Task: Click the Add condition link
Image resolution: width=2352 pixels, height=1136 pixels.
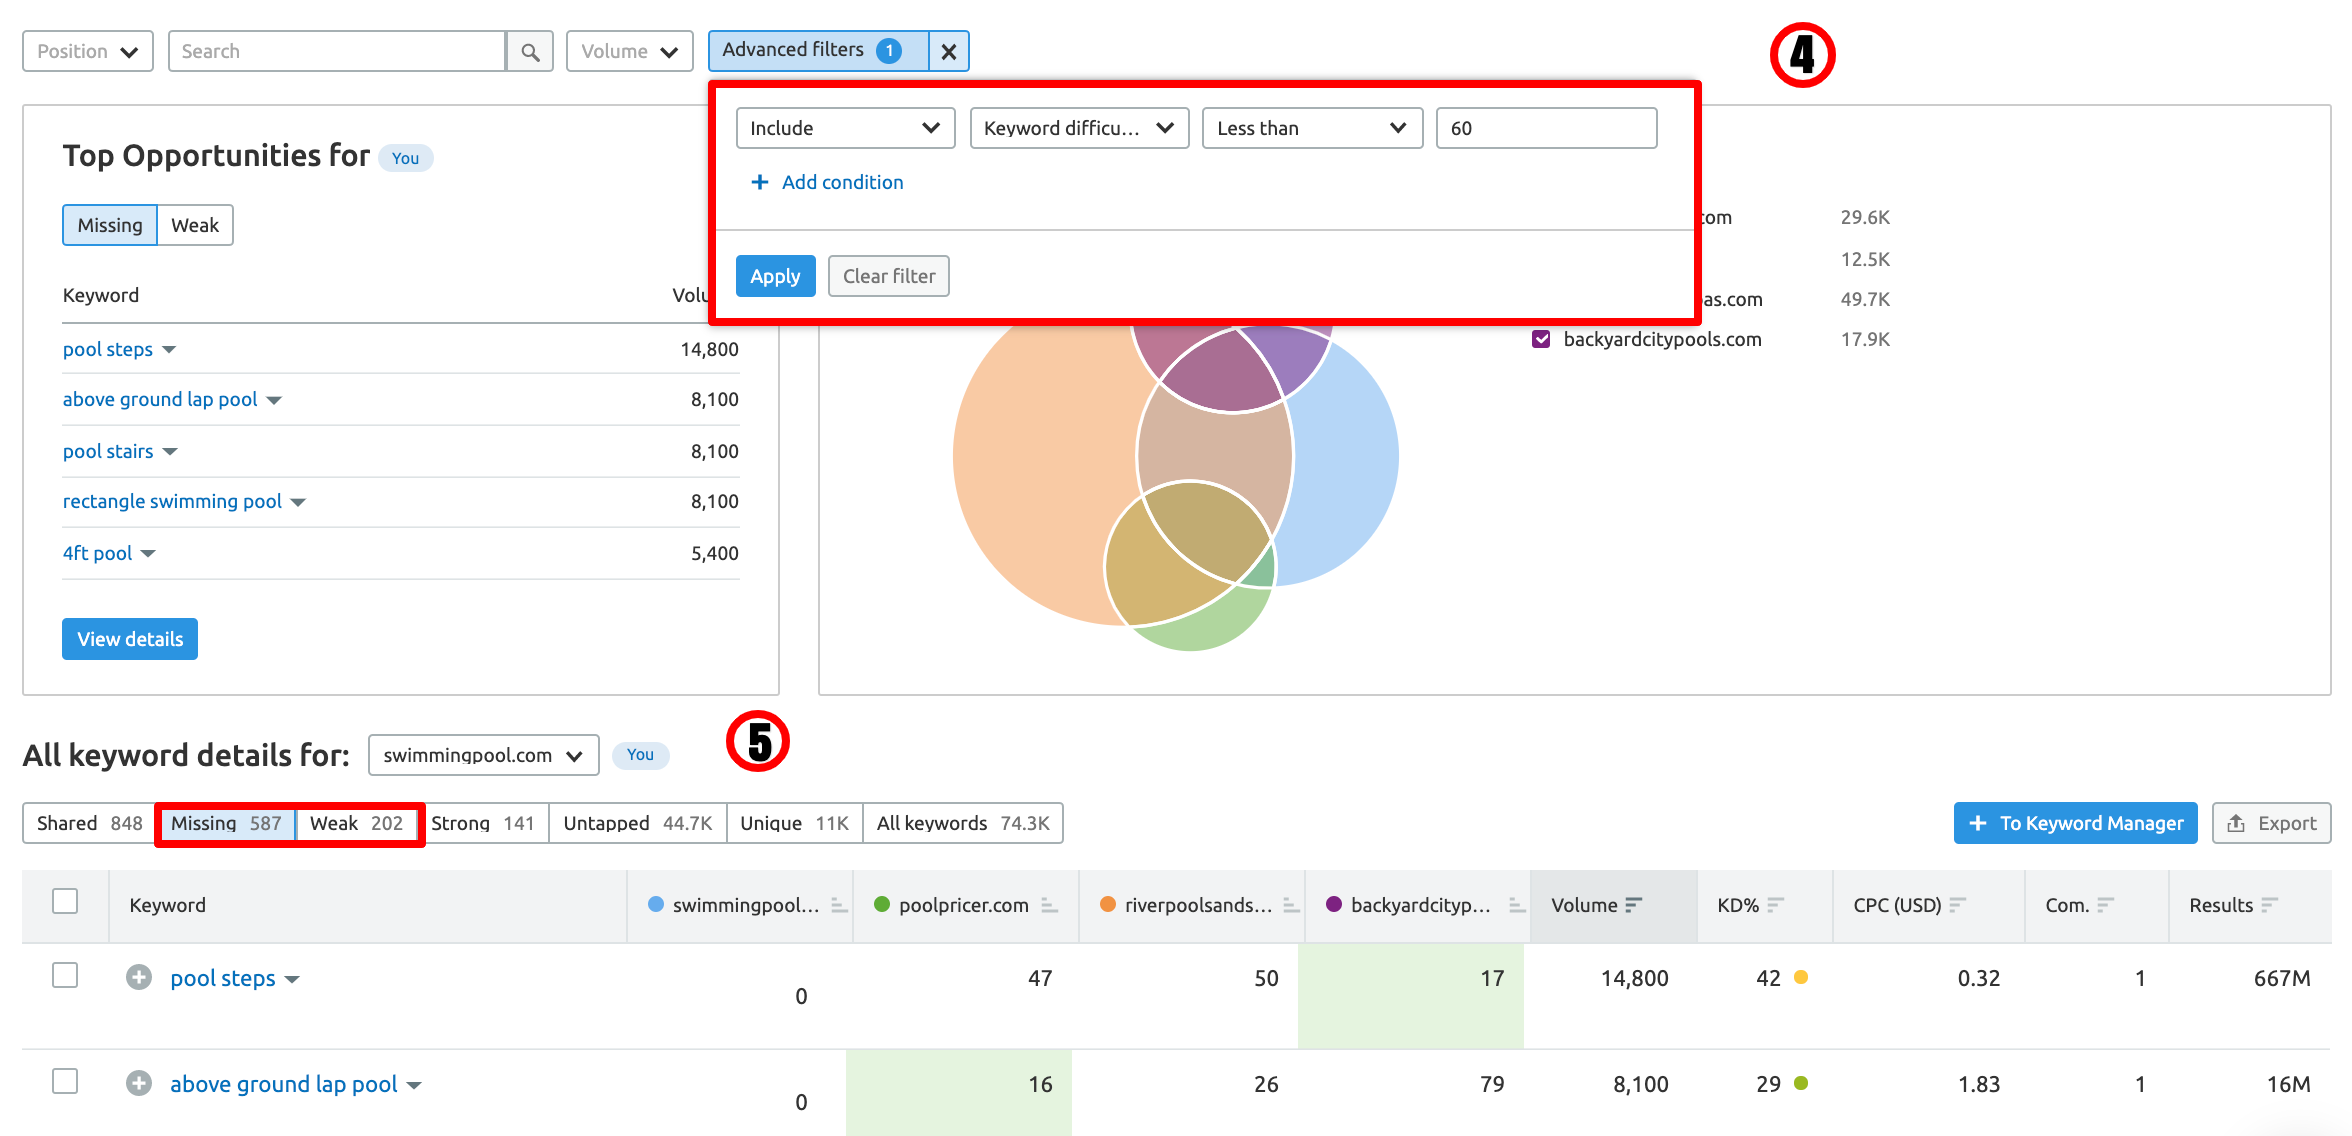Action: tap(828, 182)
